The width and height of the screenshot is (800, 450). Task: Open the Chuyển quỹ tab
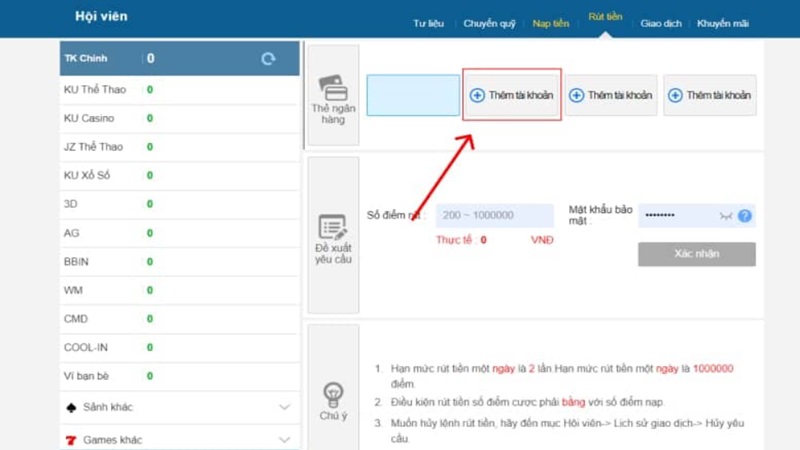(x=489, y=23)
